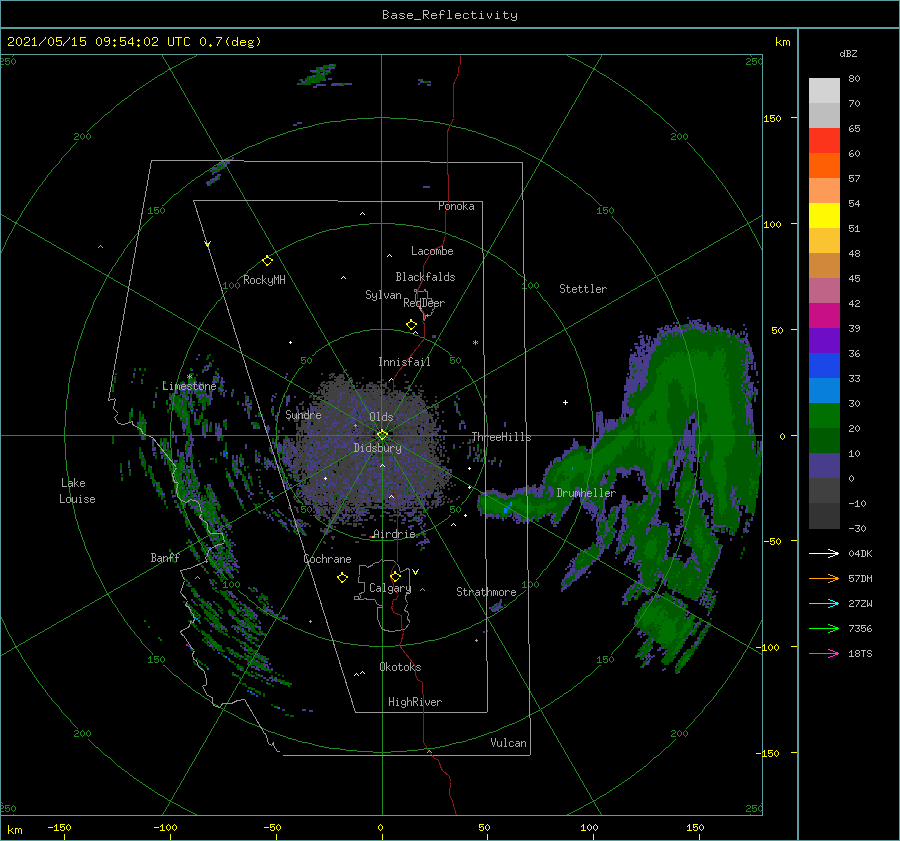The width and height of the screenshot is (900, 841).
Task: Pick the white 70–80 dBZ legend swatch
Action: pyautogui.click(x=824, y=91)
